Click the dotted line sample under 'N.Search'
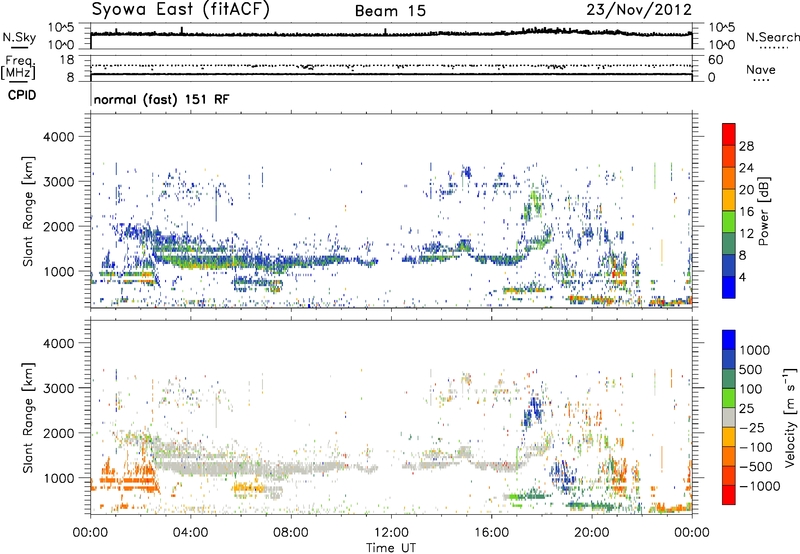Viewport: 800px width, 554px height. point(774,48)
